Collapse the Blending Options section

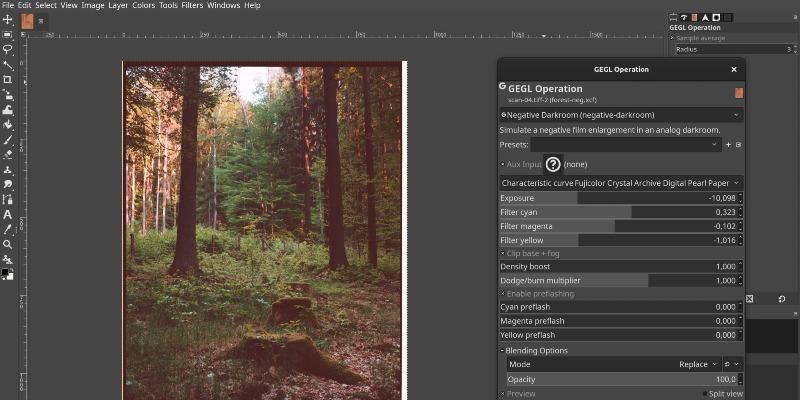tap(503, 351)
